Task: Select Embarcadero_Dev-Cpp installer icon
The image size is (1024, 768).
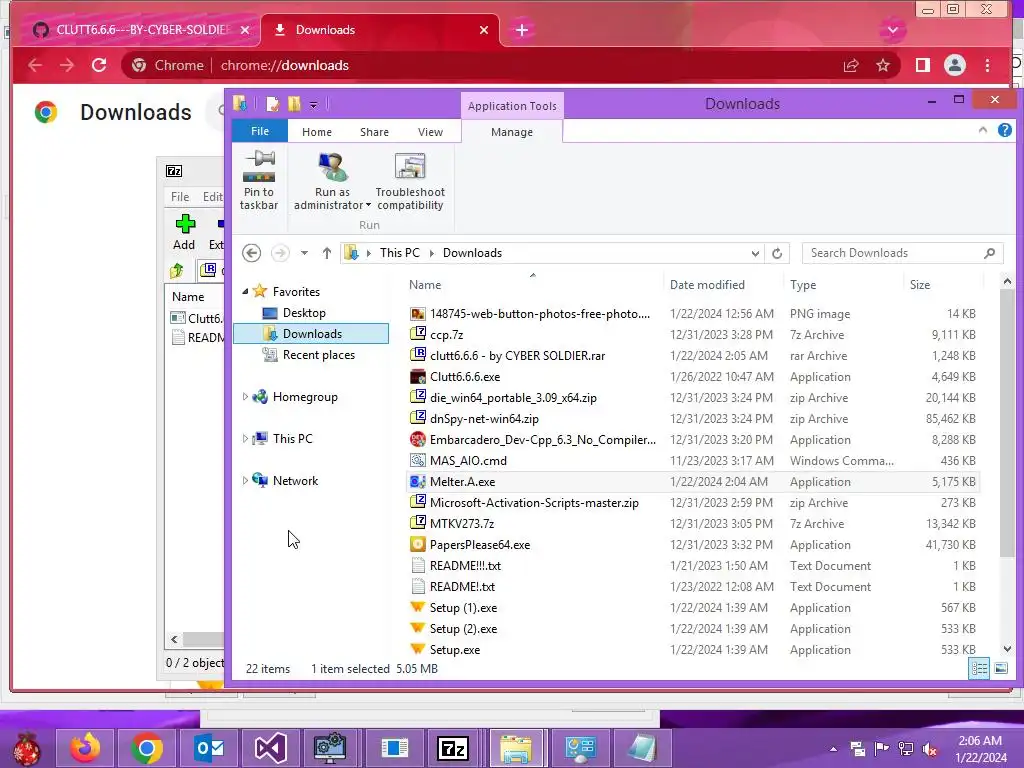Action: tap(417, 440)
